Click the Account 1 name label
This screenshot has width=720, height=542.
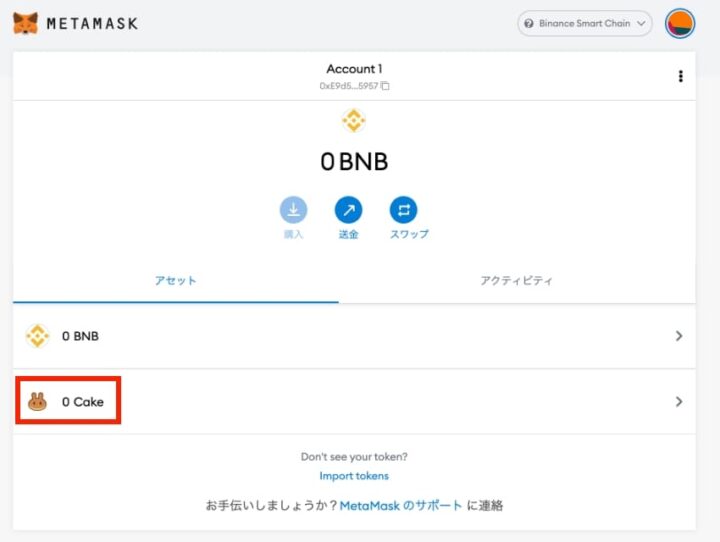[x=354, y=69]
